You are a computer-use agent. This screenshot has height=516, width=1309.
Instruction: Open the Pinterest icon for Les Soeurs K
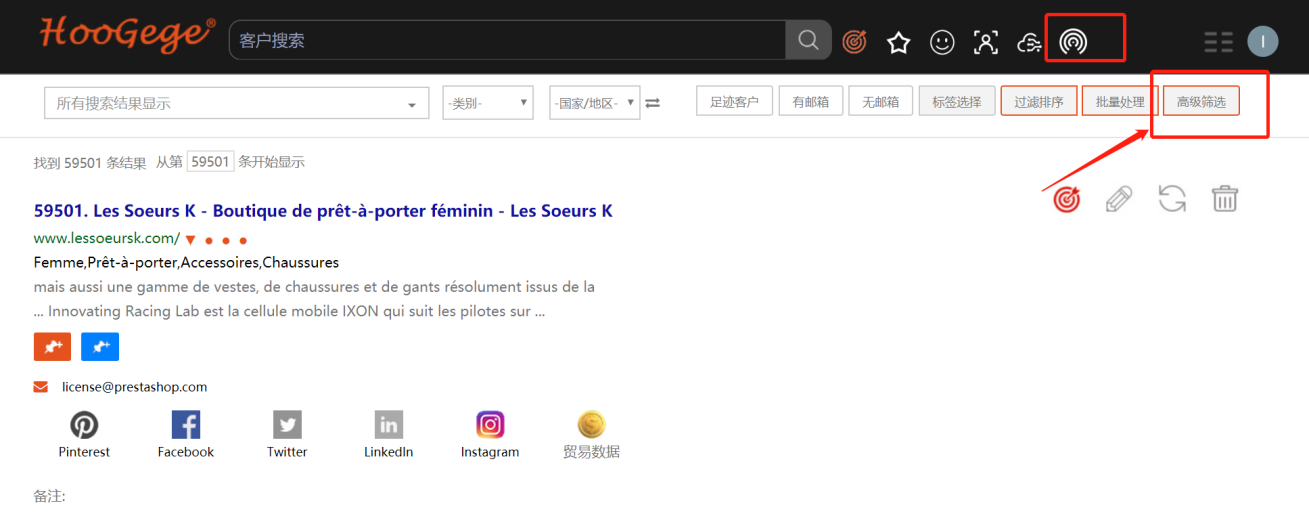(84, 425)
